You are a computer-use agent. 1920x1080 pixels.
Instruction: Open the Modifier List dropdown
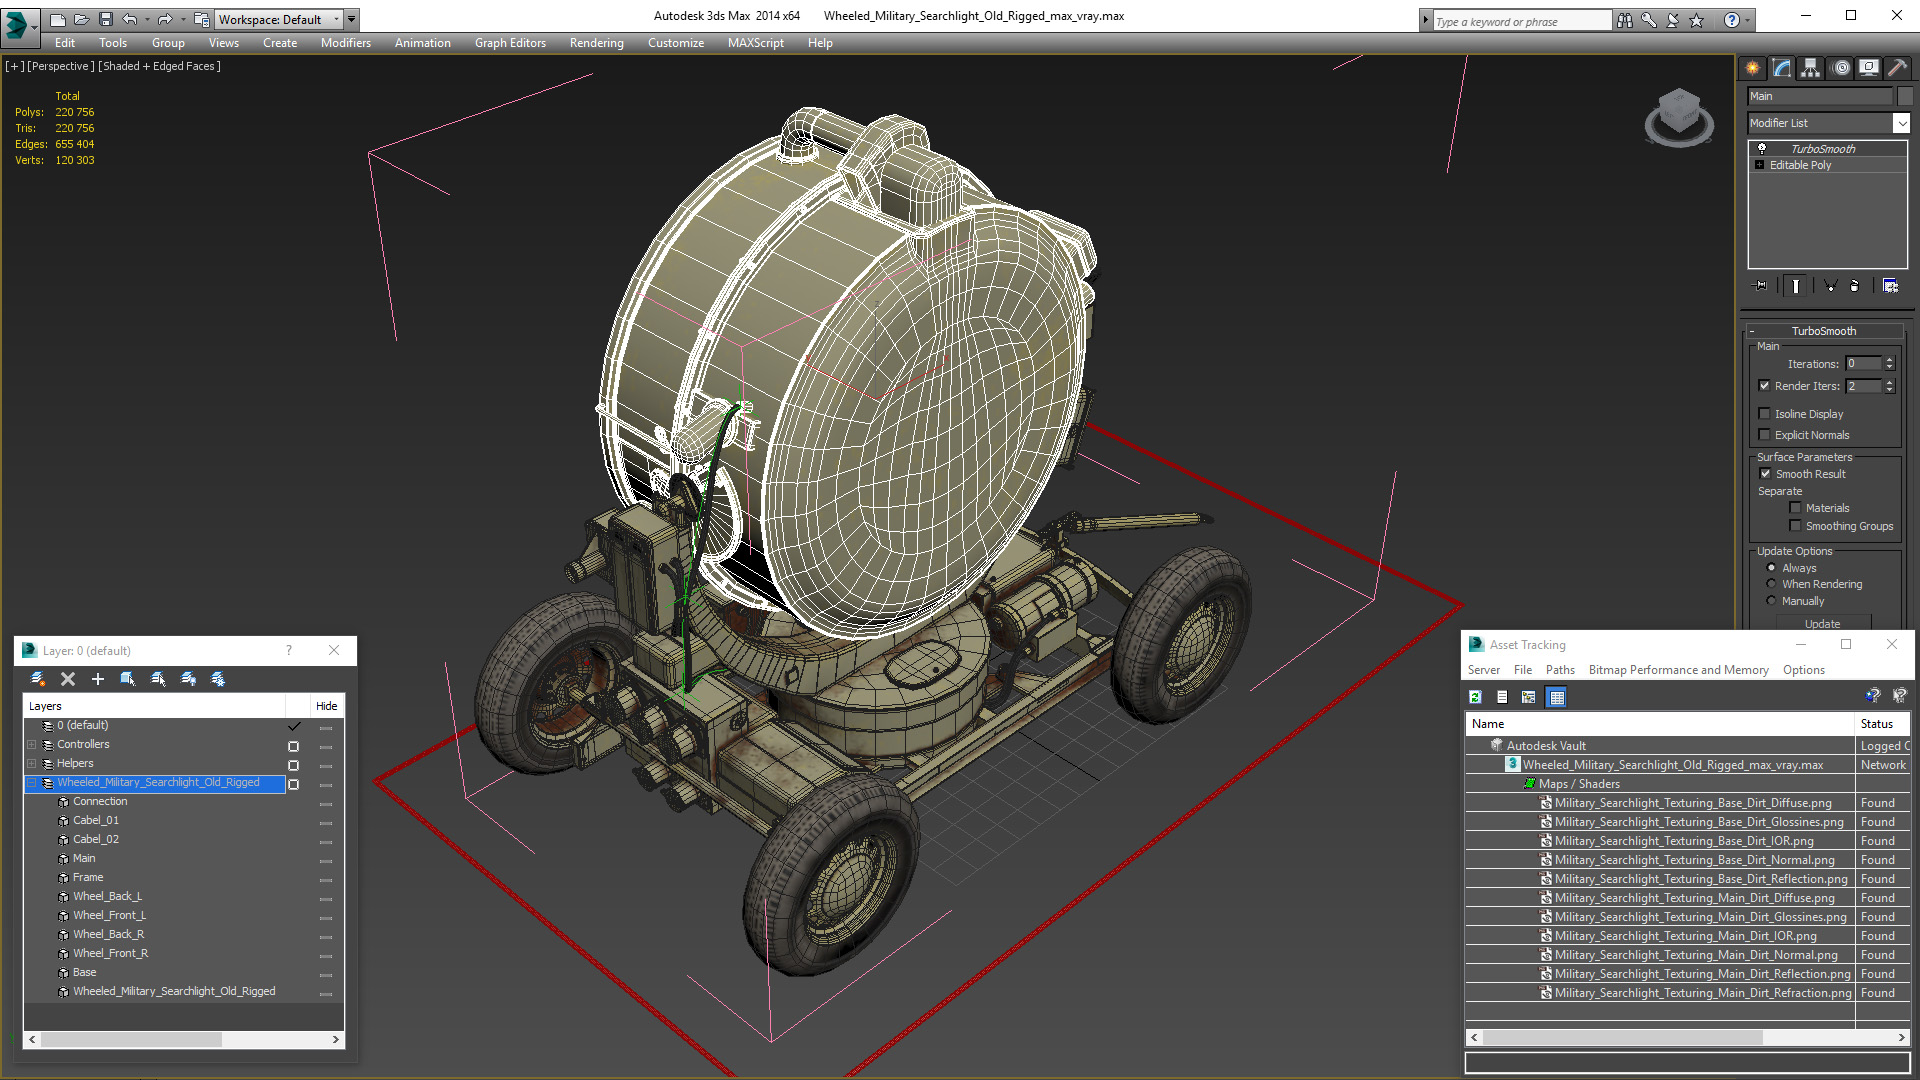(1901, 123)
